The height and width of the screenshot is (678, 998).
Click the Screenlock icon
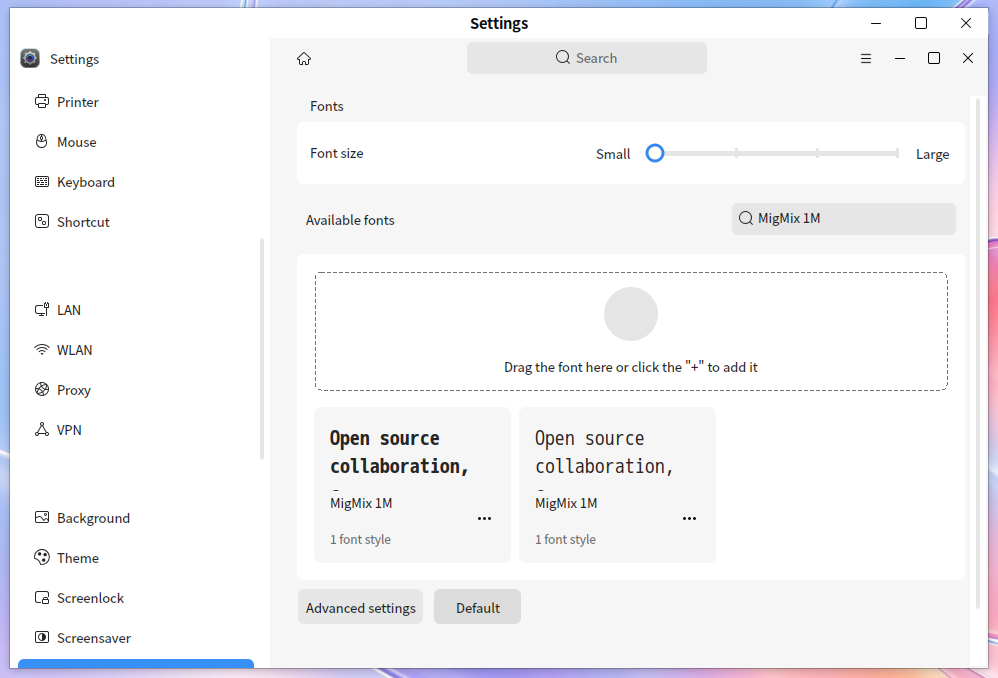pyautogui.click(x=42, y=597)
